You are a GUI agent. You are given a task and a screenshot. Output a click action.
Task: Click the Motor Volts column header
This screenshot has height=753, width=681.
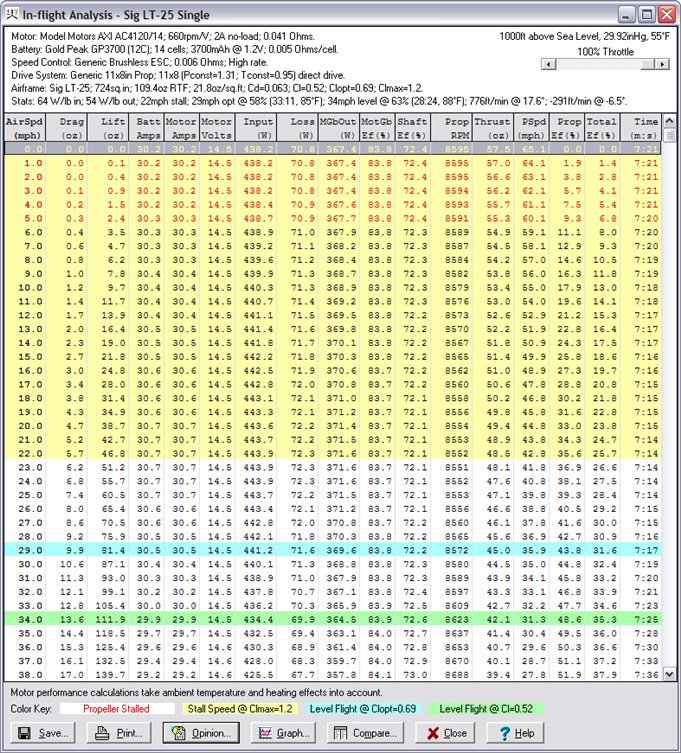click(x=217, y=128)
